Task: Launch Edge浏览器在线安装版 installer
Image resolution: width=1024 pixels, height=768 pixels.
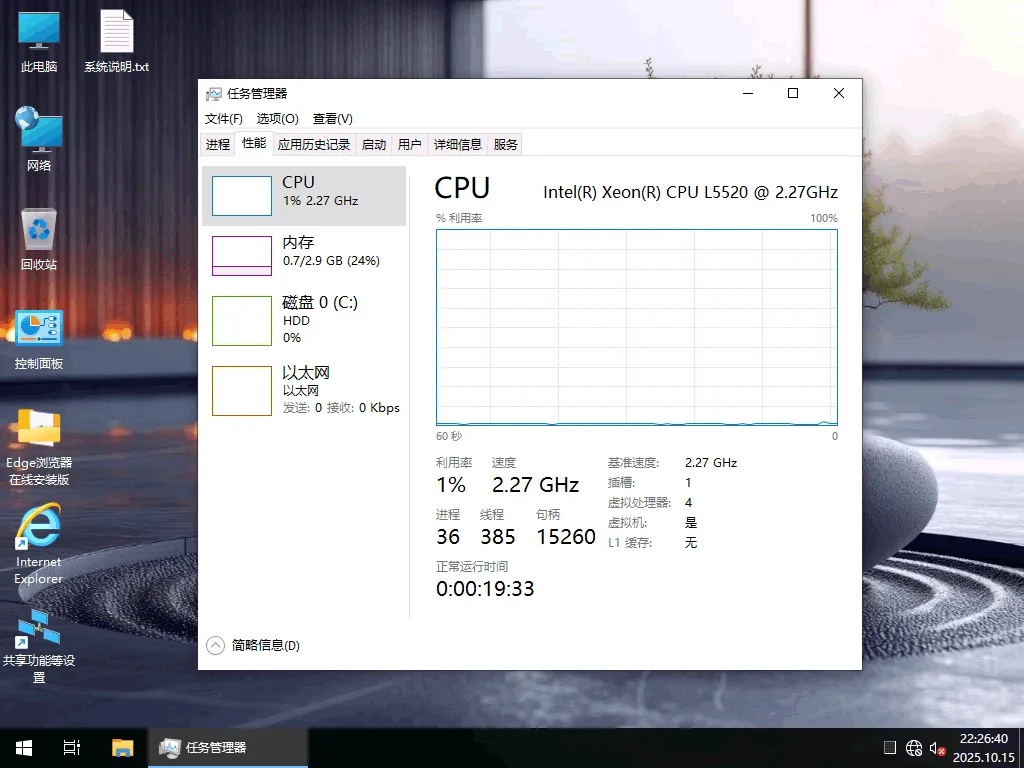Action: click(37, 440)
